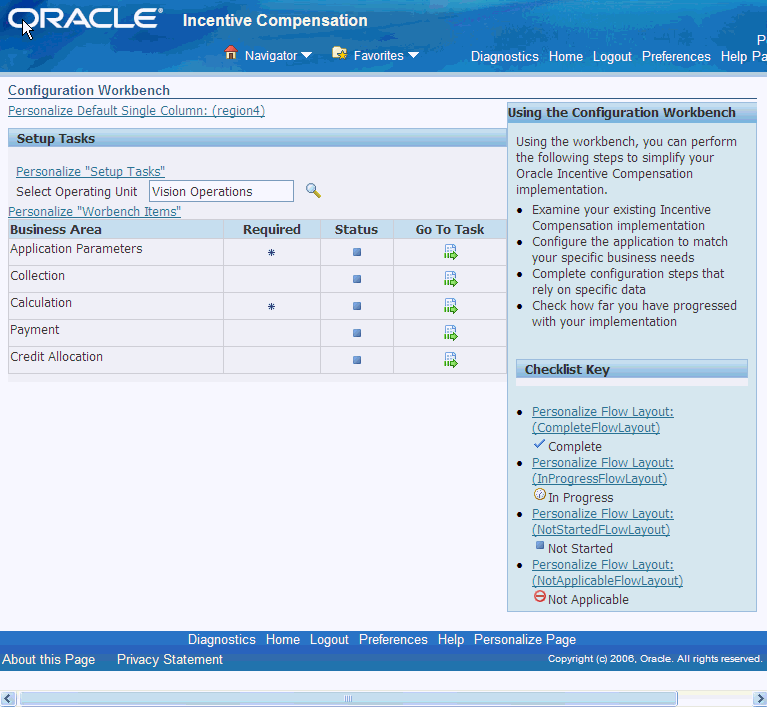Click the Complete checkmark icon in Checklist Key
Viewport: 767px width, 707px height.
539,444
